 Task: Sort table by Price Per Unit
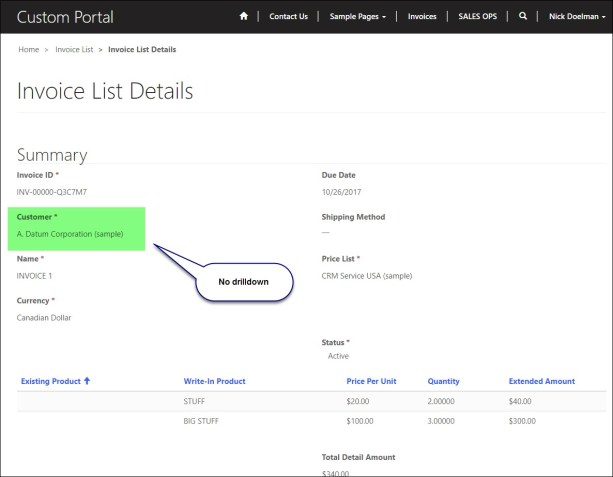tap(371, 381)
